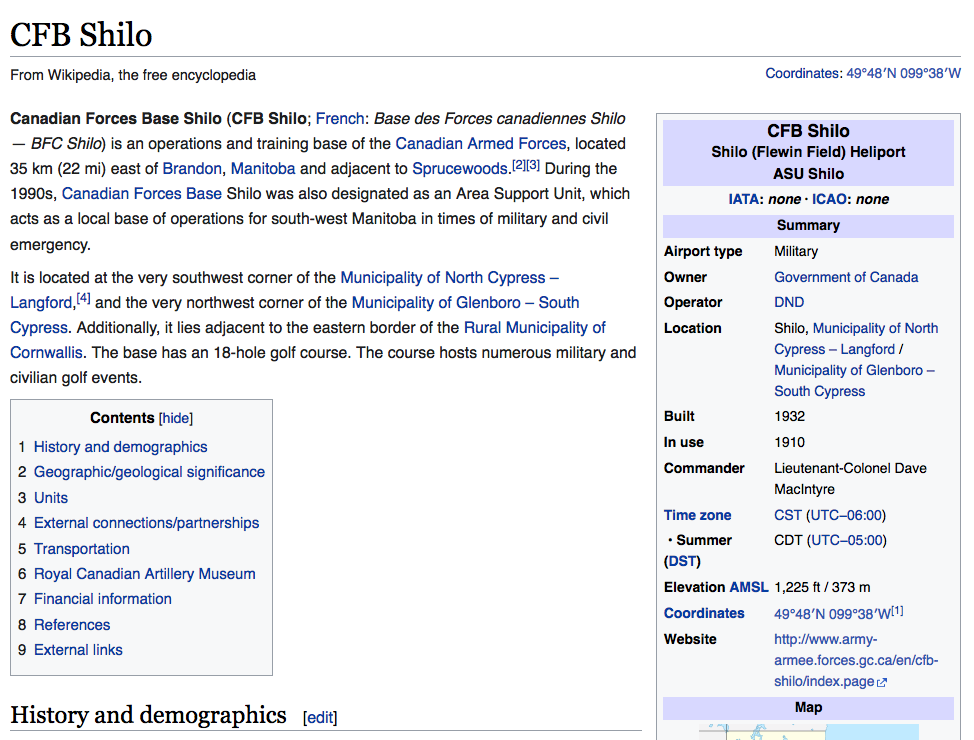Open the Rural Municipality of Cornwallis link
This screenshot has height=740, width=974.
pos(307,340)
